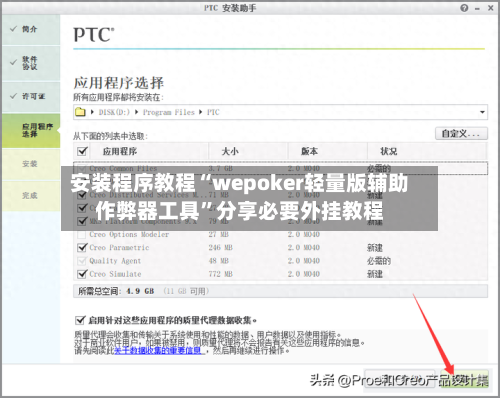
Task: Click 必需的 status in Quality Agent row
Action: pos(379,261)
